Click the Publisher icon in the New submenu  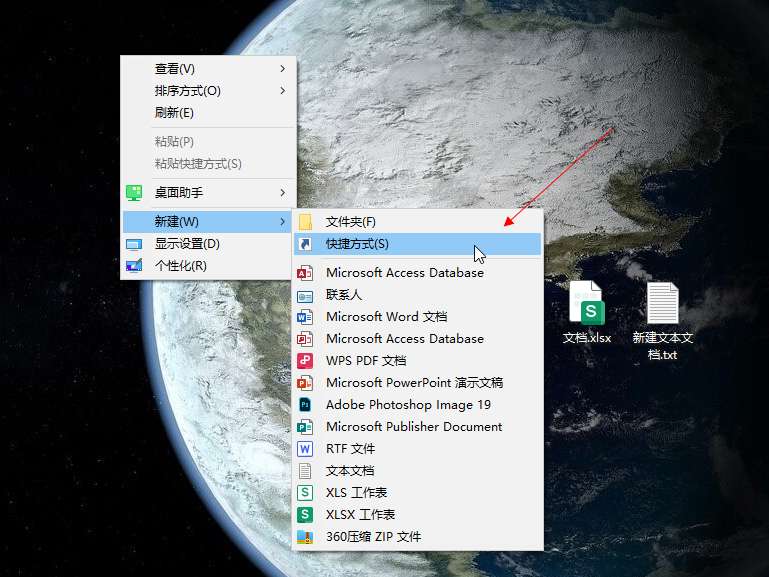coord(306,427)
